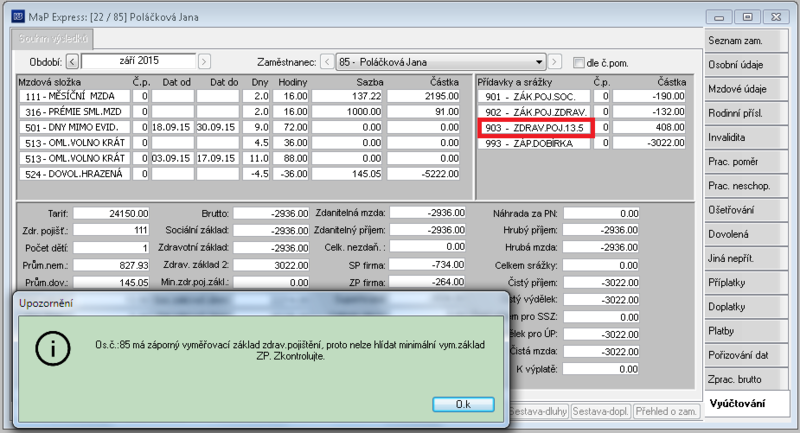Select the previous employee with the left arrow
This screenshot has width=800, height=433.
pos(327,62)
